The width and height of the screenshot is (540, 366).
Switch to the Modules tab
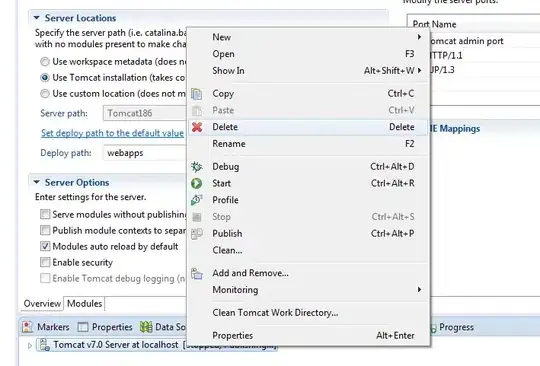[x=84, y=303]
